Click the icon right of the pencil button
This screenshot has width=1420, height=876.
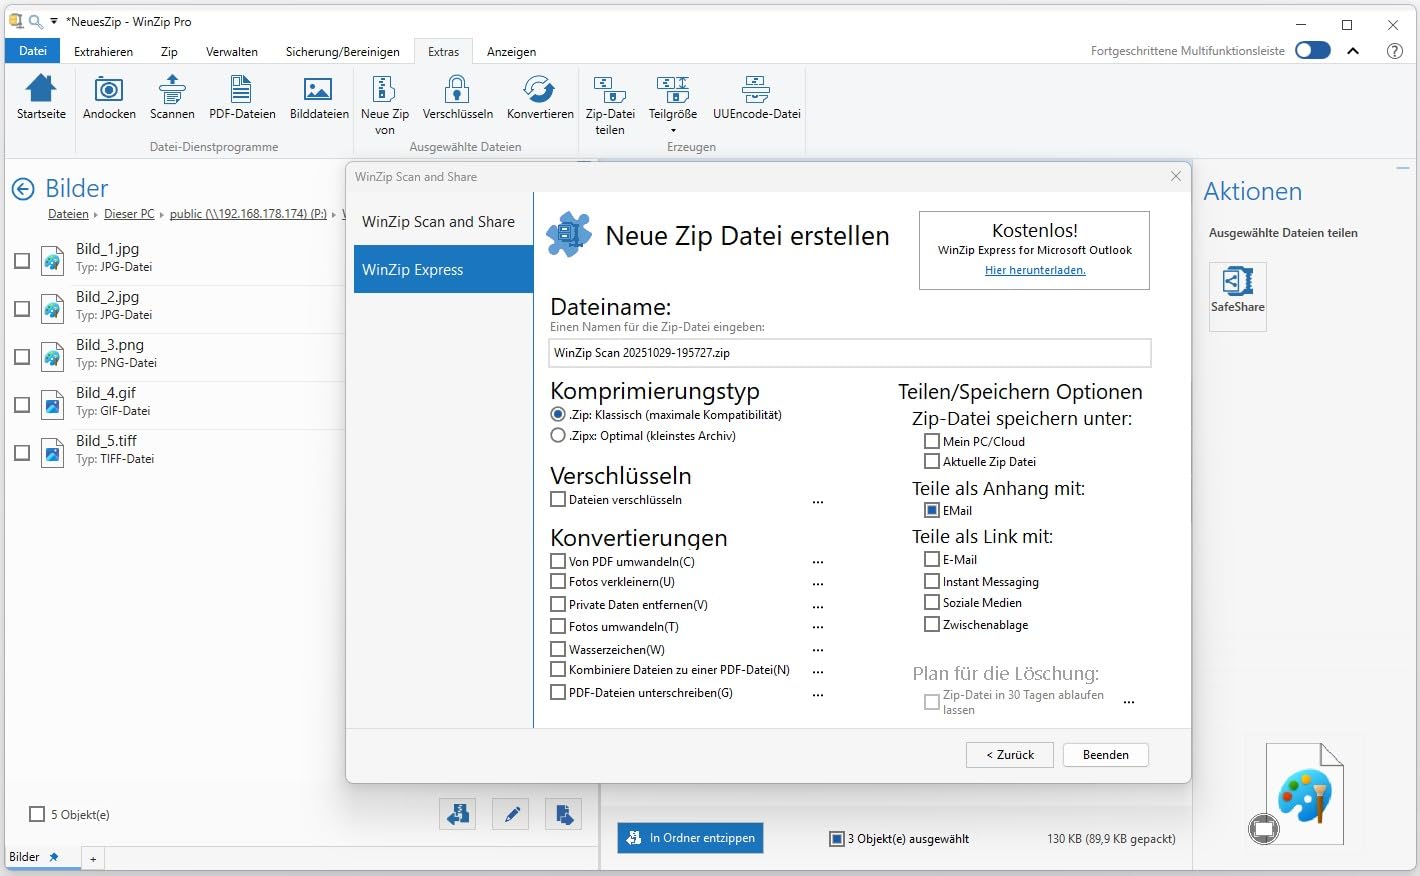click(x=564, y=814)
